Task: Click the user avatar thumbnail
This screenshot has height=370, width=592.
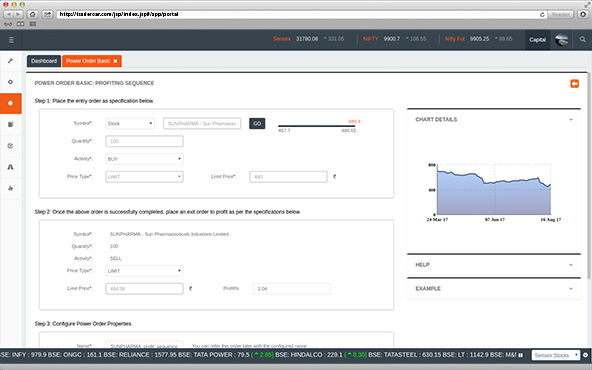Action: pos(561,40)
